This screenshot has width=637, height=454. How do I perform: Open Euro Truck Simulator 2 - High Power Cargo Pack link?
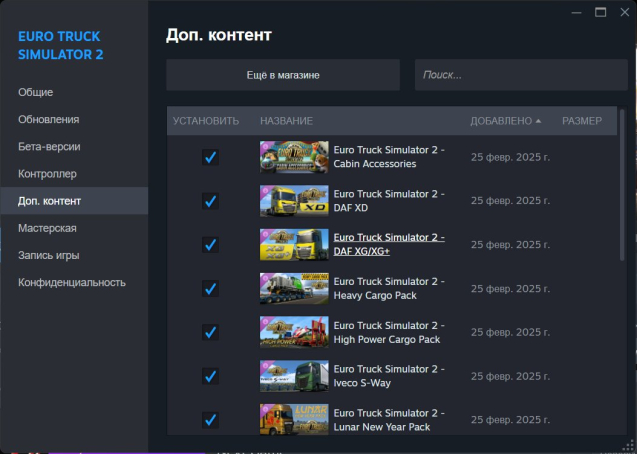coord(389,333)
